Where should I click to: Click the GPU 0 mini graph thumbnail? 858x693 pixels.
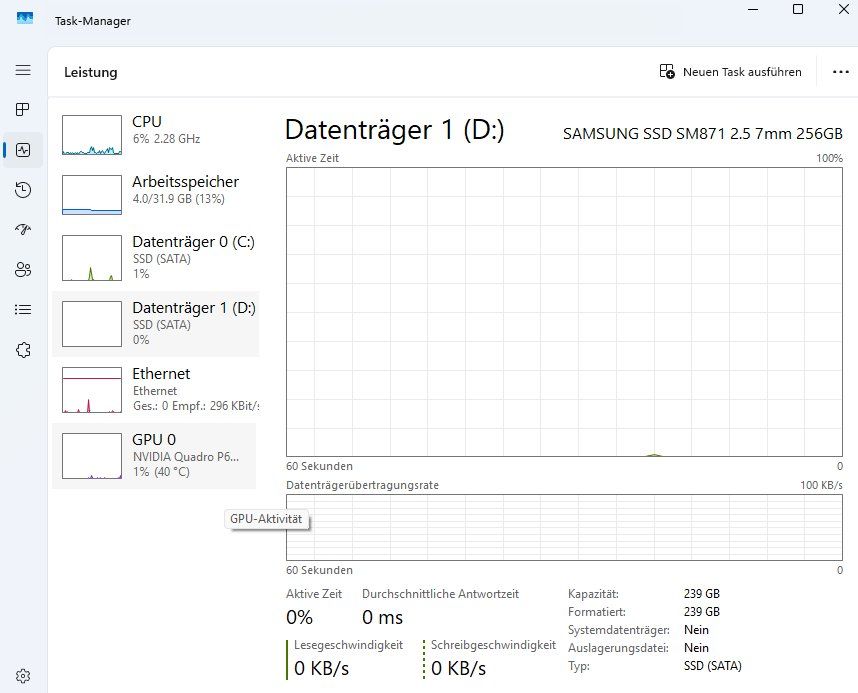[92, 456]
